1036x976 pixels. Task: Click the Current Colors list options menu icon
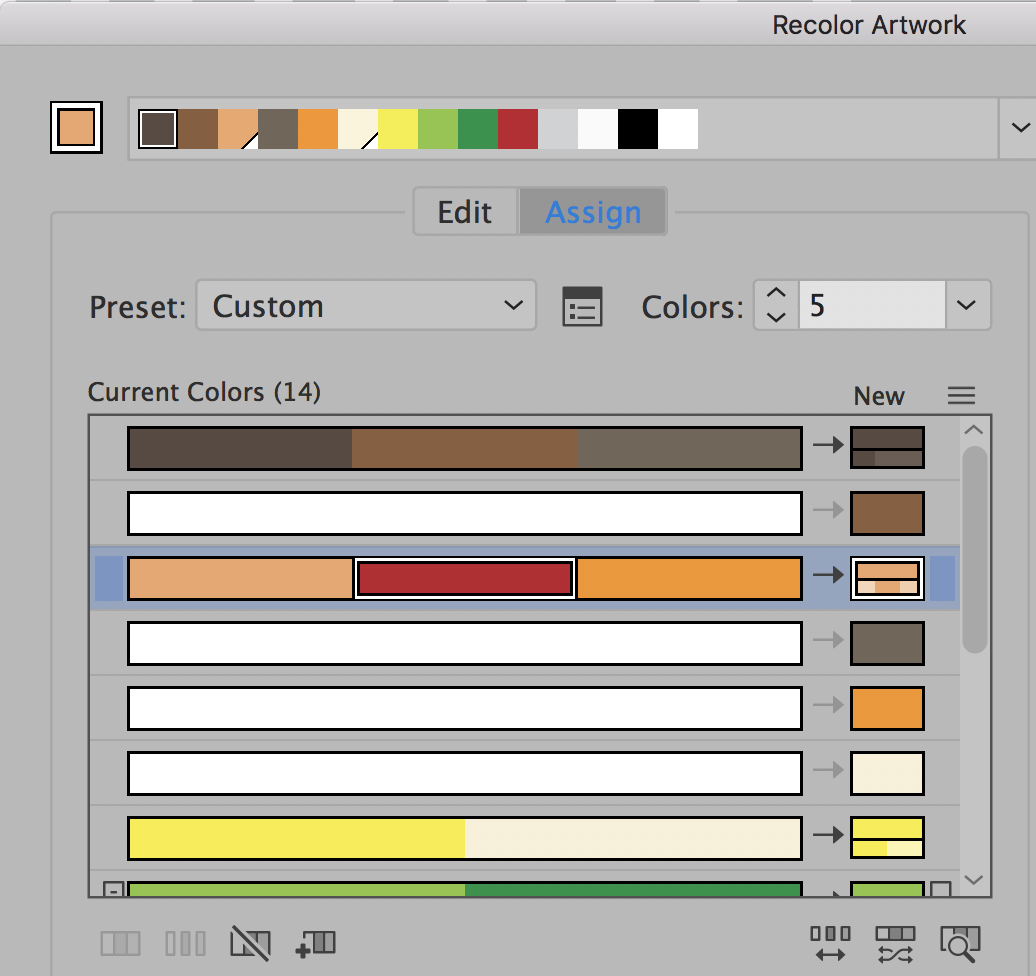[x=961, y=396]
